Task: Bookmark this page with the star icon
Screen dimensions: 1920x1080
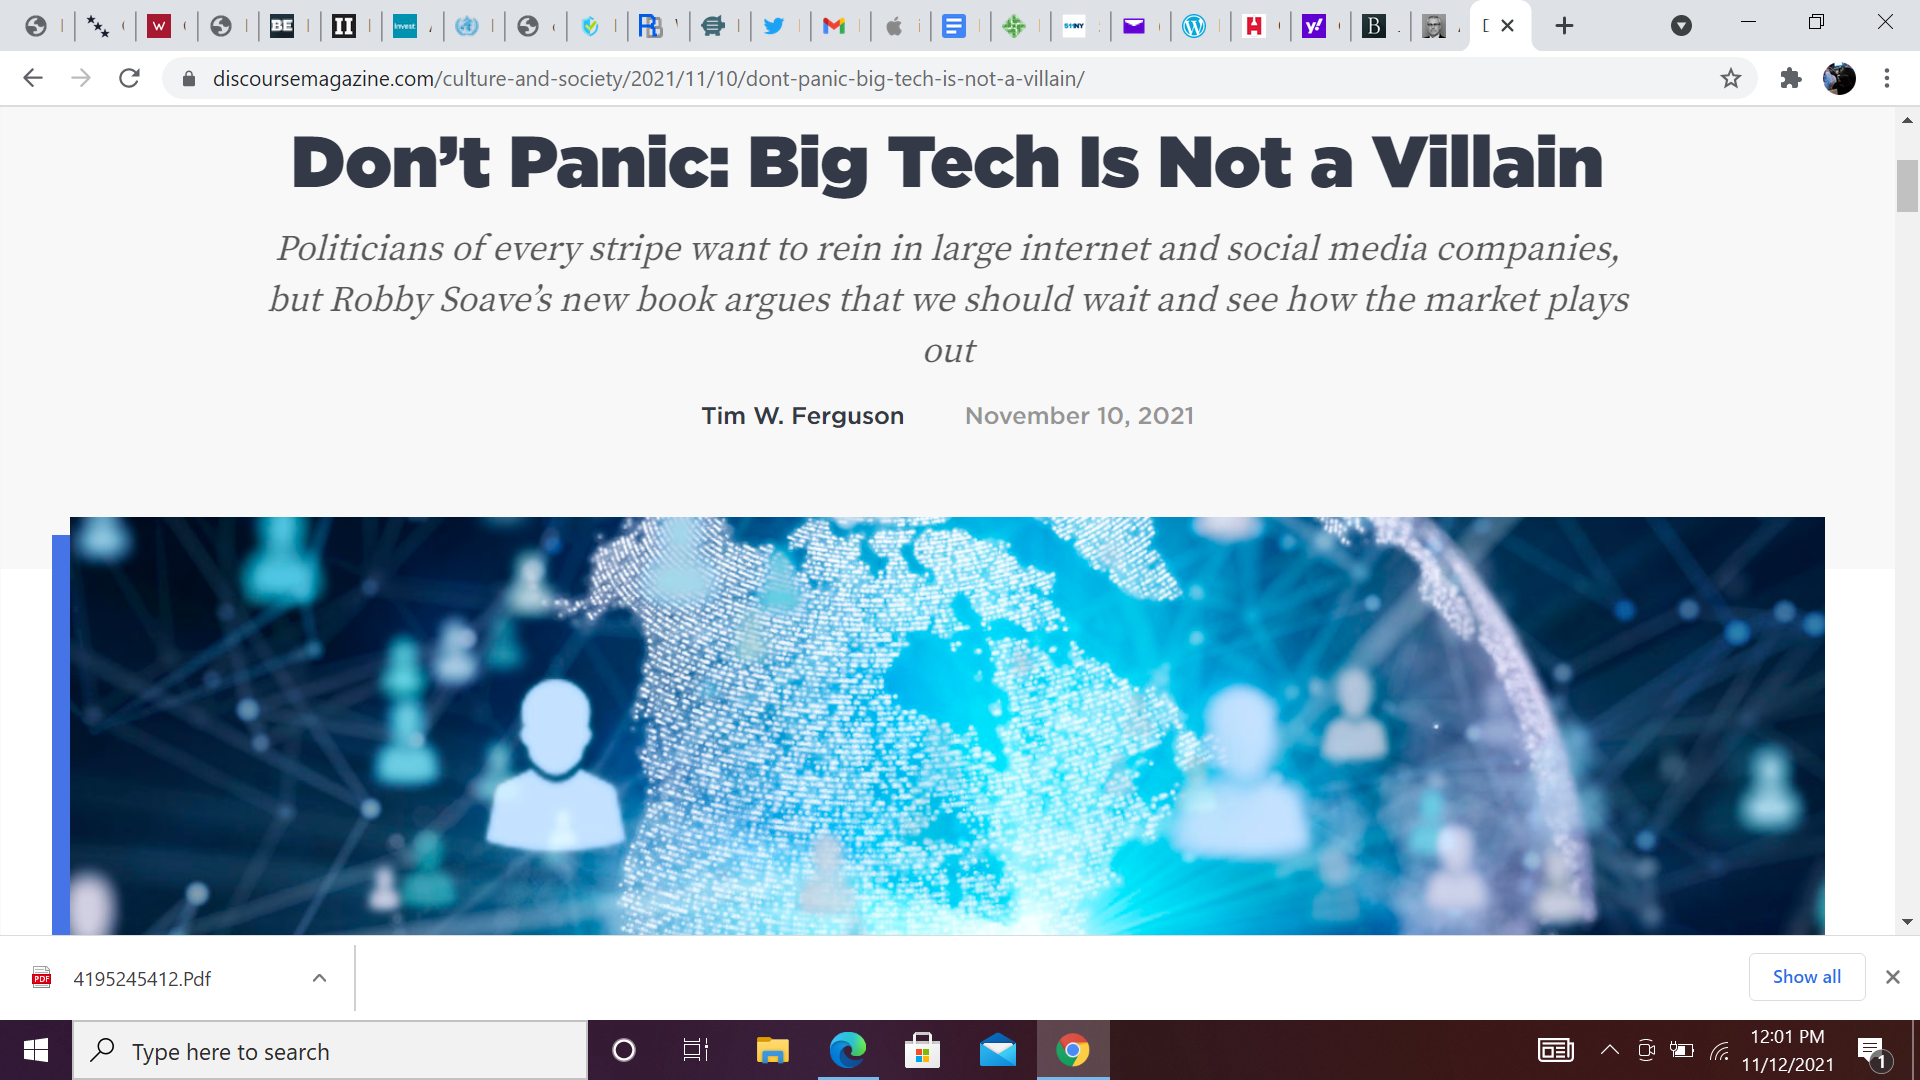Action: (x=1731, y=78)
